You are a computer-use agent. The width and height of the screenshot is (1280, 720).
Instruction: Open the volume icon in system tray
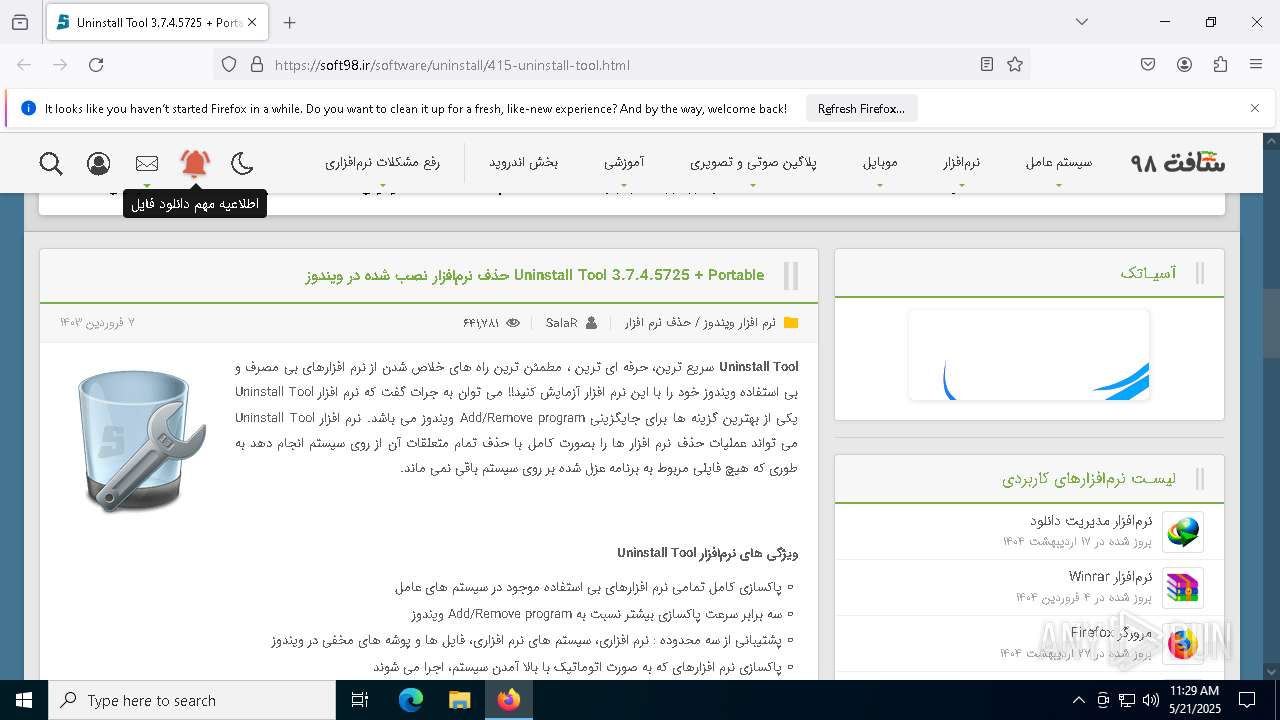click(1151, 700)
